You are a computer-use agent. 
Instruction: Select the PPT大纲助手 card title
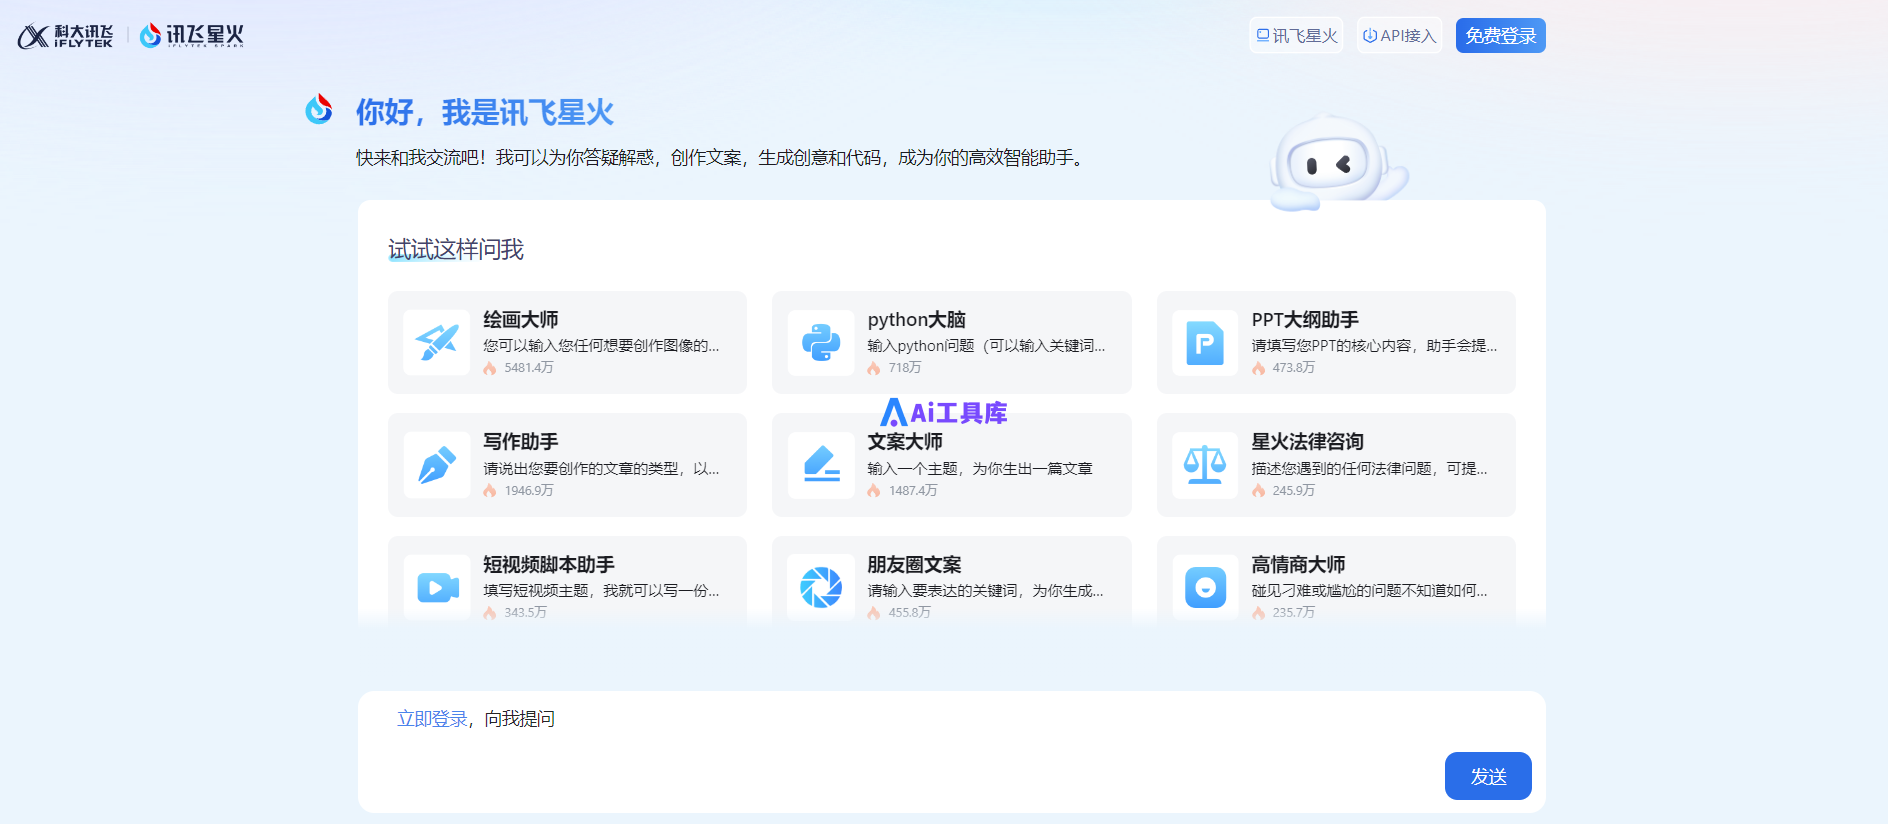point(1305,320)
